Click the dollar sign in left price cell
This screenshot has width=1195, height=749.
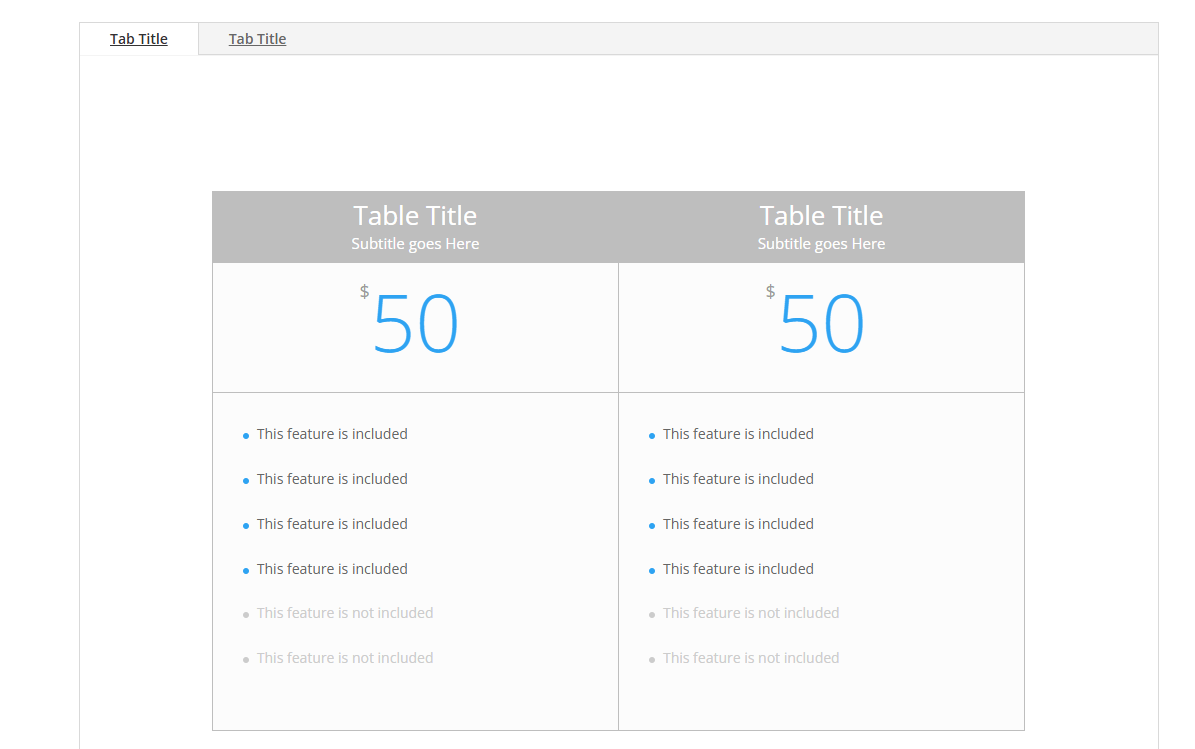tap(364, 291)
